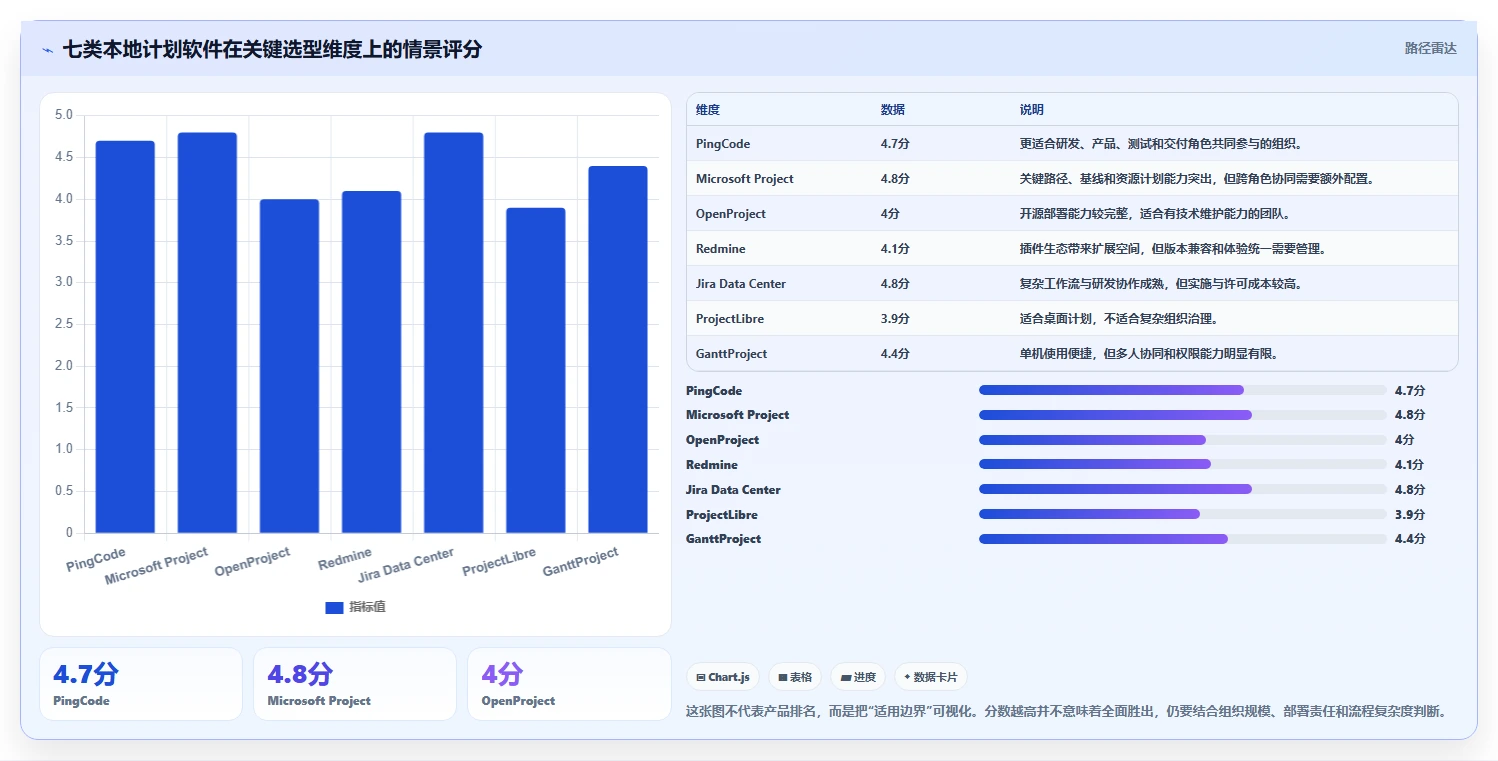Click the ProjectLibre label on the chart's x-axis

499,562
